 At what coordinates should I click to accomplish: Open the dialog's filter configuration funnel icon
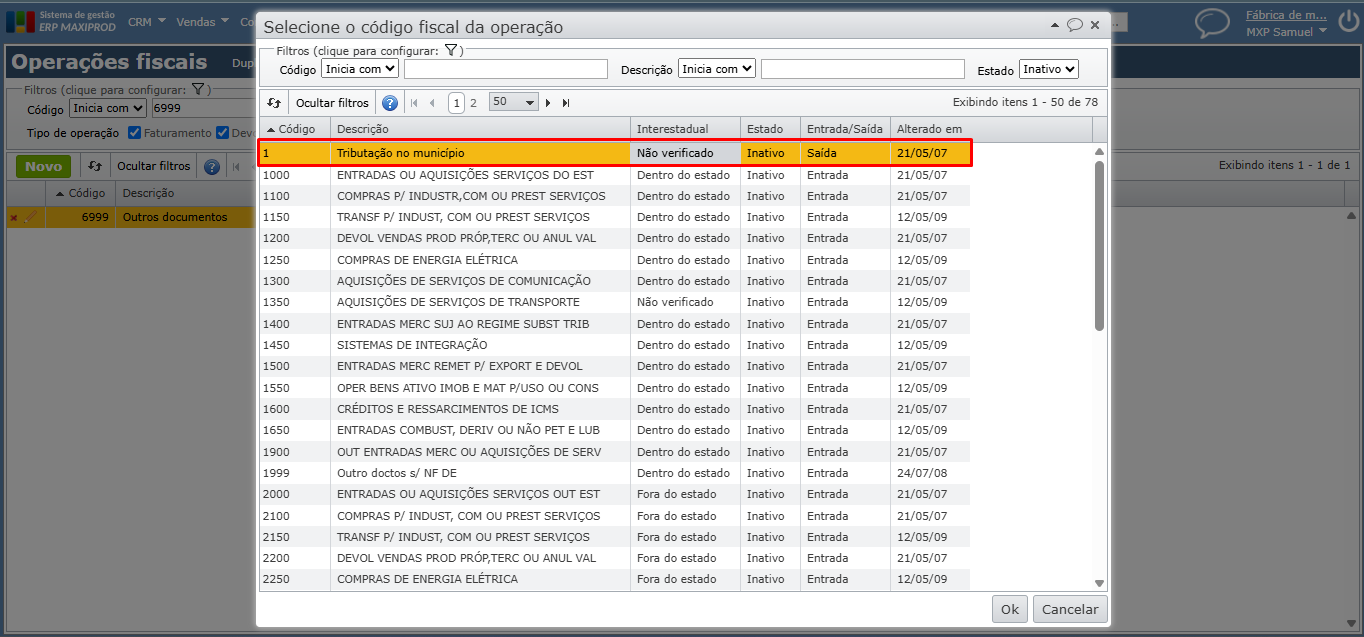click(451, 50)
